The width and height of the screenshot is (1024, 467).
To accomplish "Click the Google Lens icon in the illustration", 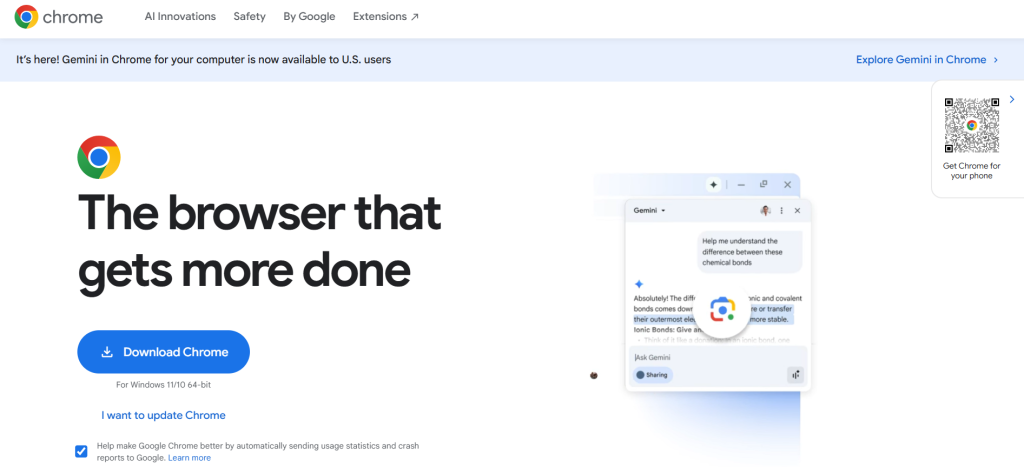I will pyautogui.click(x=722, y=309).
